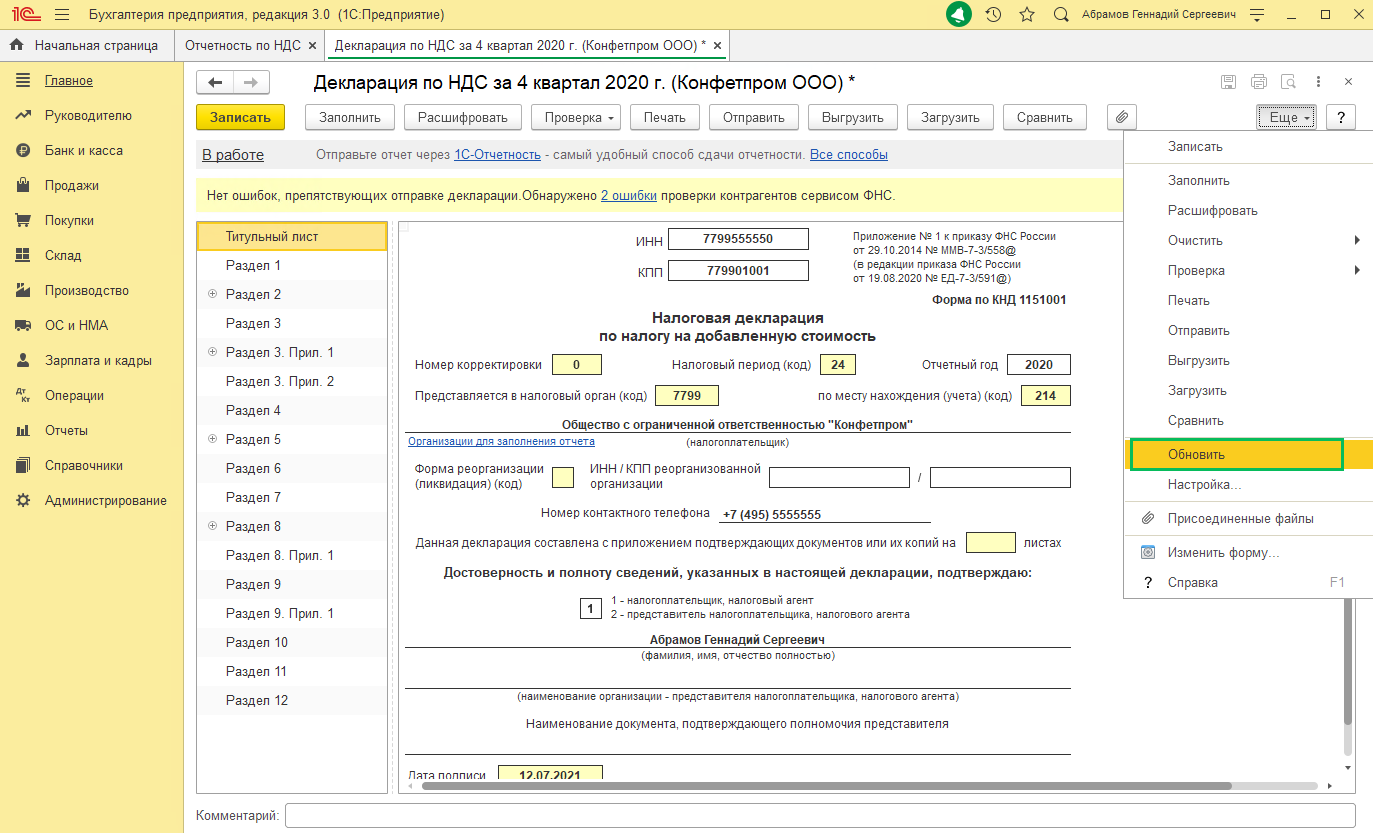Click the Администрирование gear icon

coord(23,500)
